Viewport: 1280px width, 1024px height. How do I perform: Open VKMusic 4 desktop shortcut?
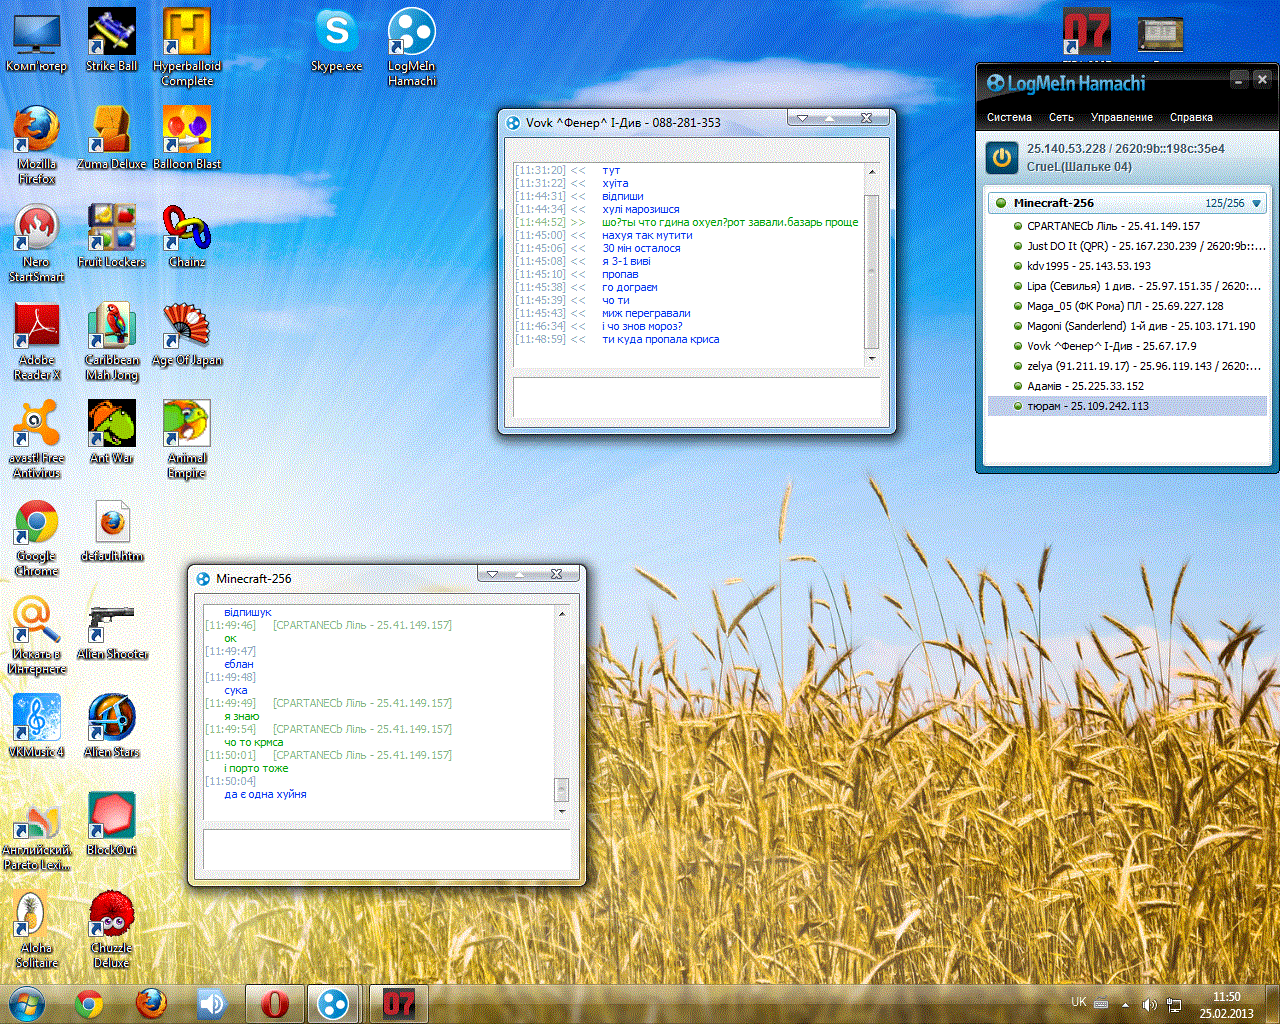[37, 727]
